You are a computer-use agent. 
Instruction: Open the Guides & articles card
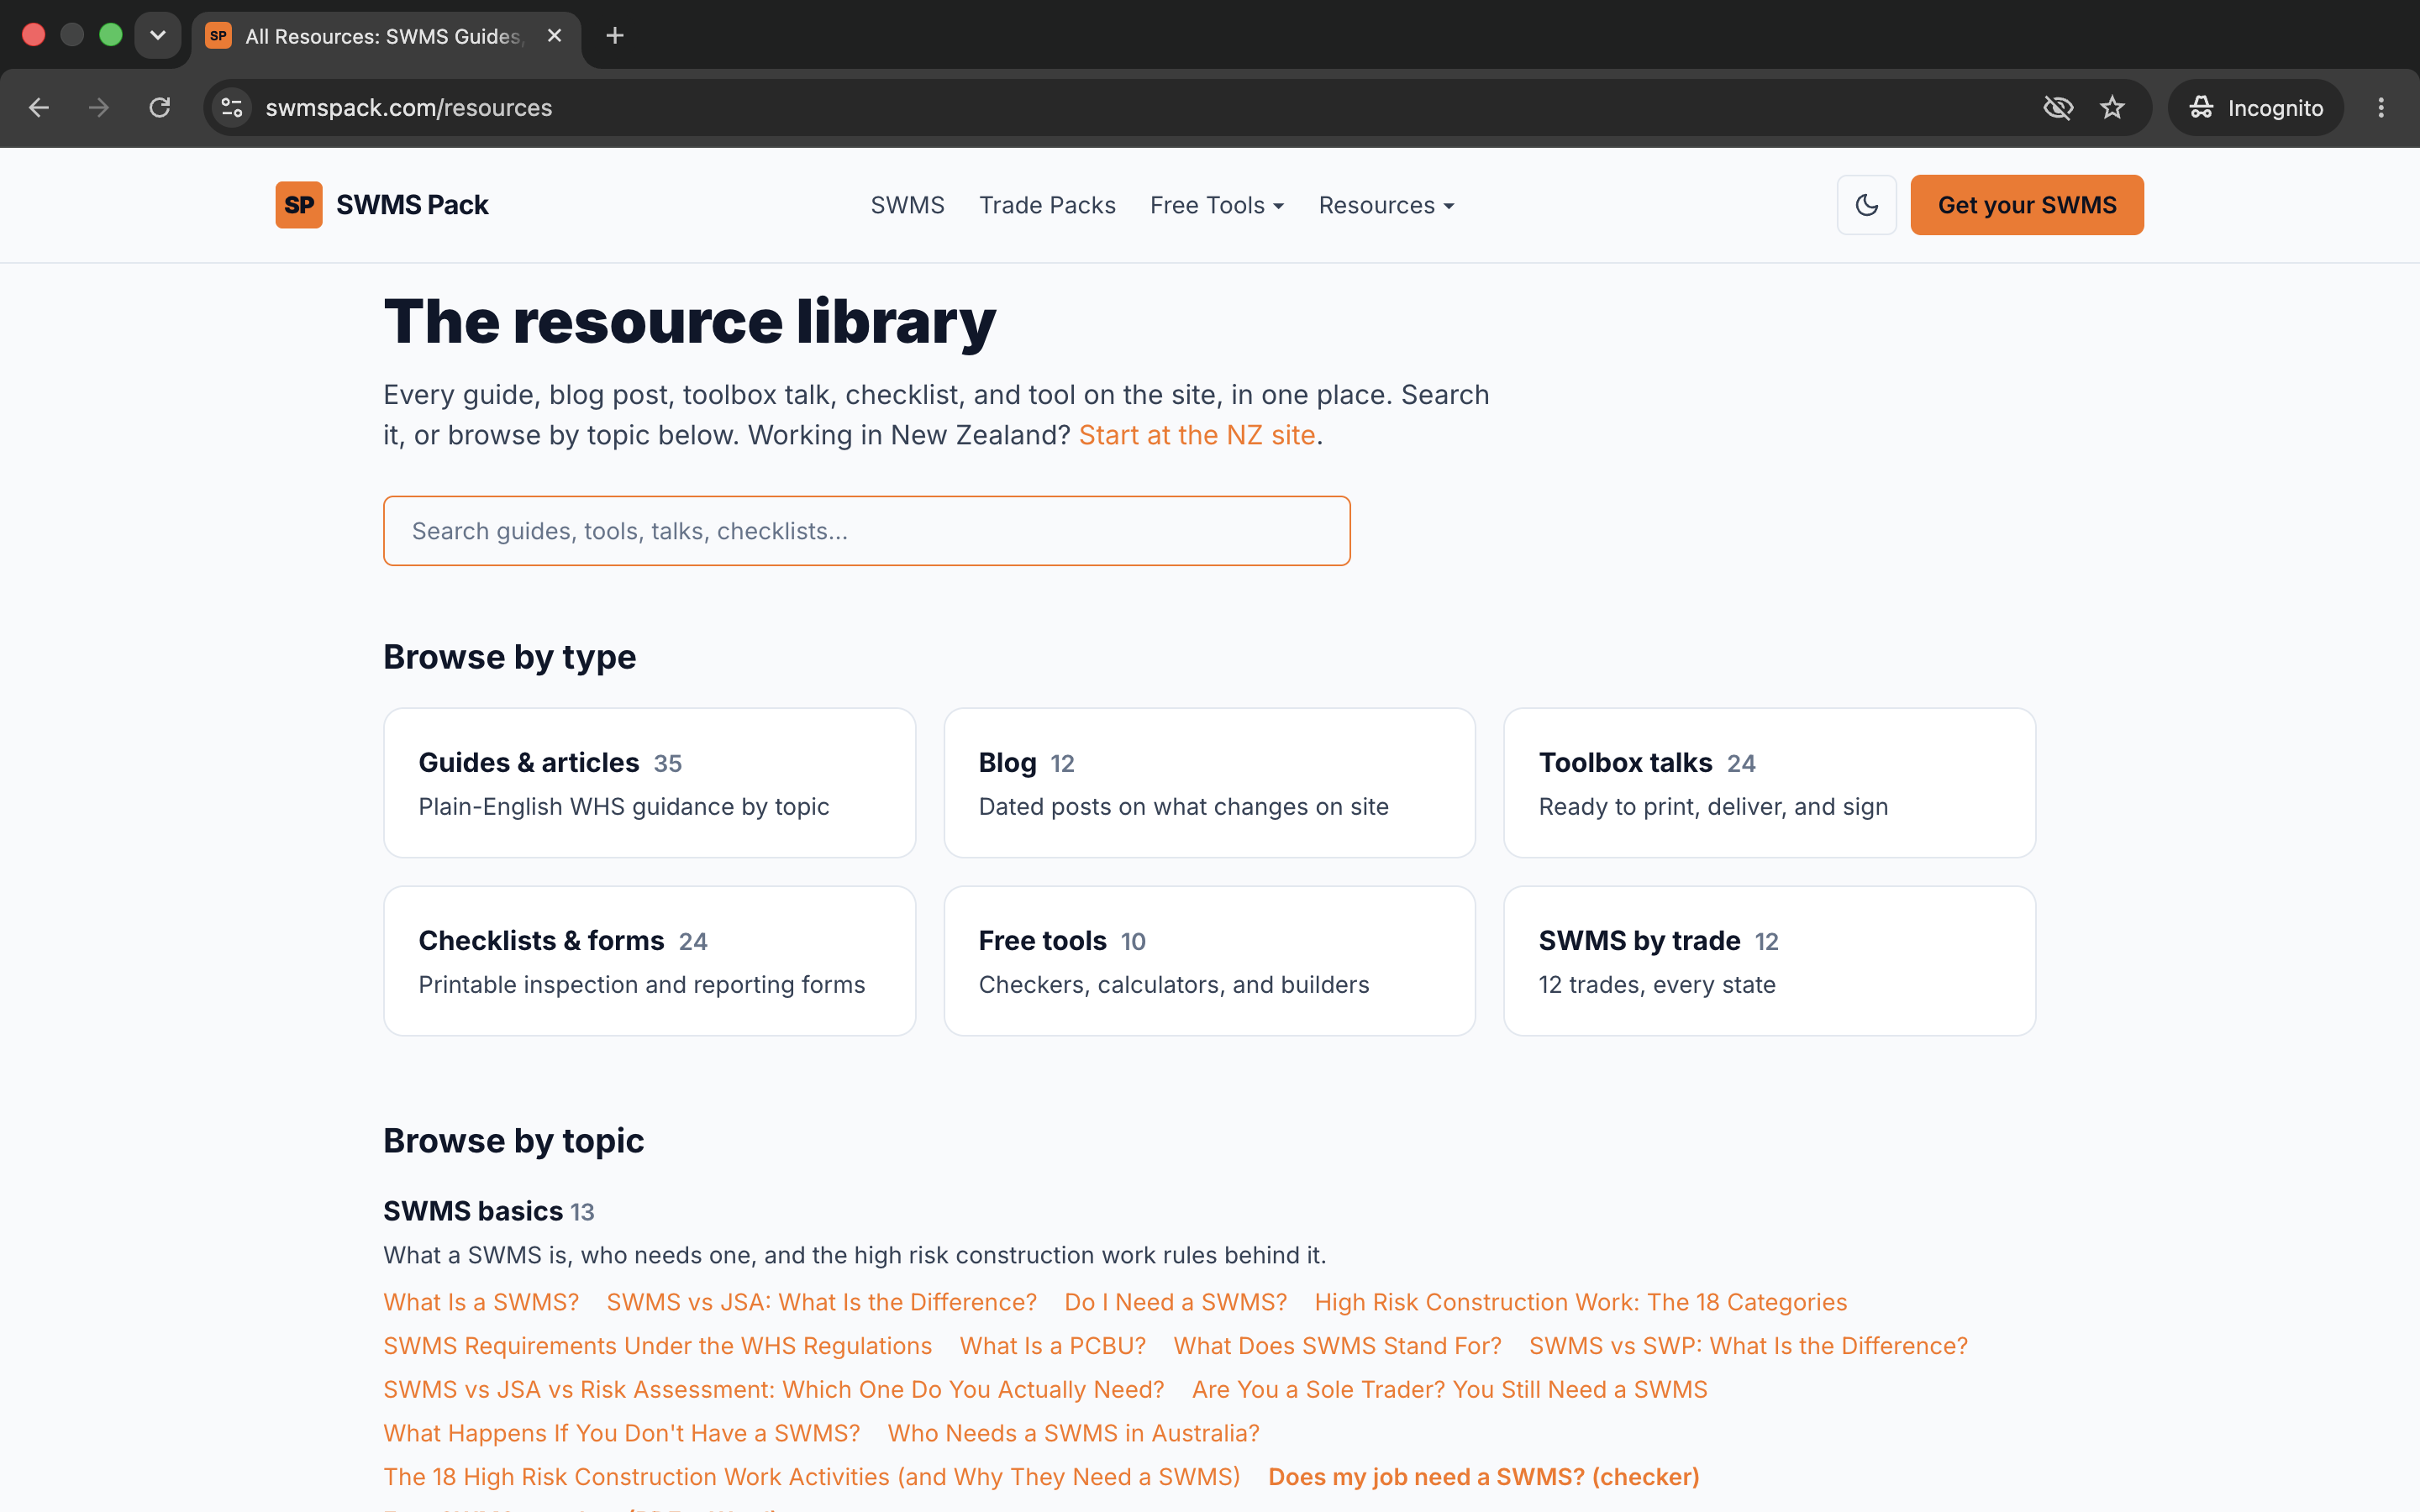click(x=650, y=783)
